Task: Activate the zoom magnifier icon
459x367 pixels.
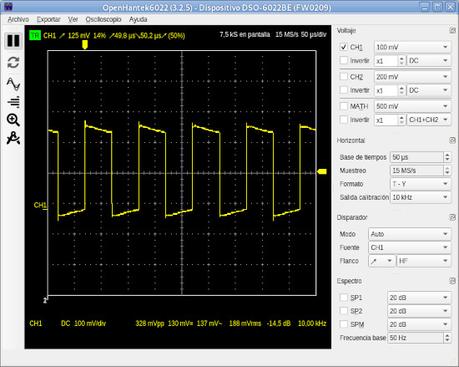Action: click(x=13, y=120)
